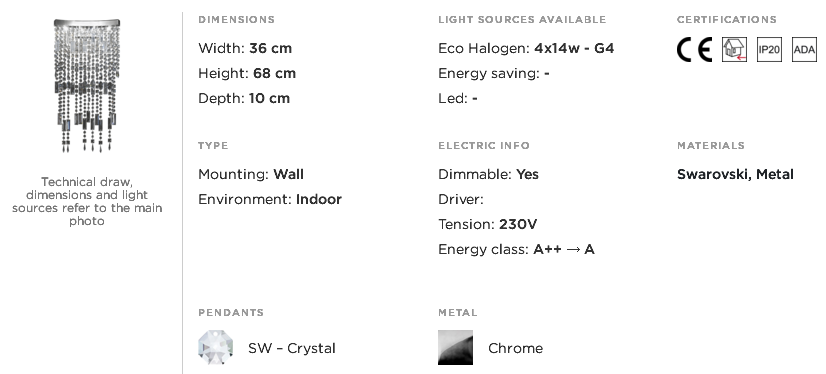Screen dimensions: 826x374
Task: Click the Width 36 cm dimension
Action: click(x=245, y=48)
